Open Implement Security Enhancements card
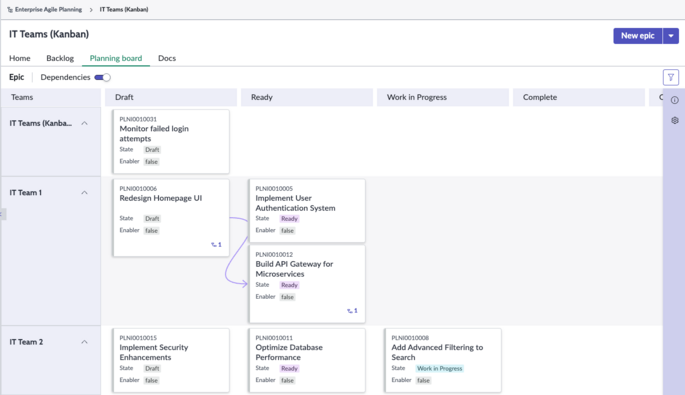 [x=171, y=360]
